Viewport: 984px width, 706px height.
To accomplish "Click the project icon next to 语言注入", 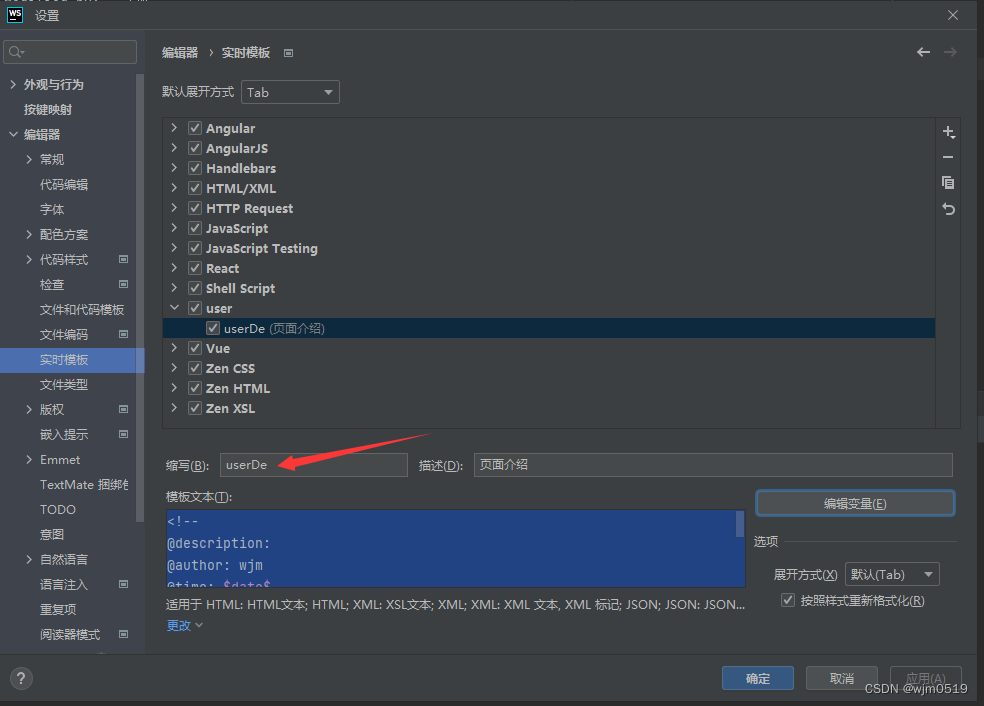I will tap(124, 584).
